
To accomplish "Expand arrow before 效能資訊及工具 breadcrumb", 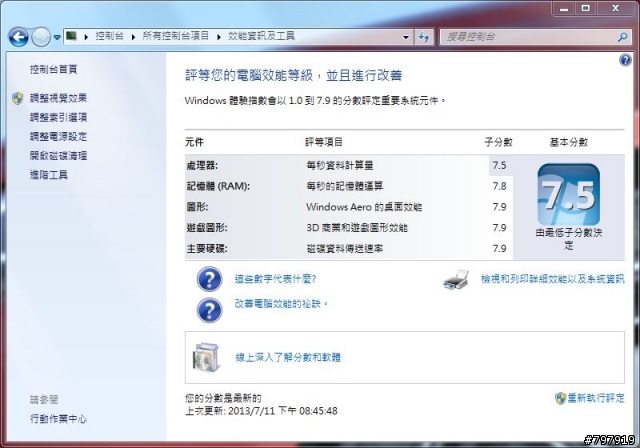I will click(x=219, y=37).
